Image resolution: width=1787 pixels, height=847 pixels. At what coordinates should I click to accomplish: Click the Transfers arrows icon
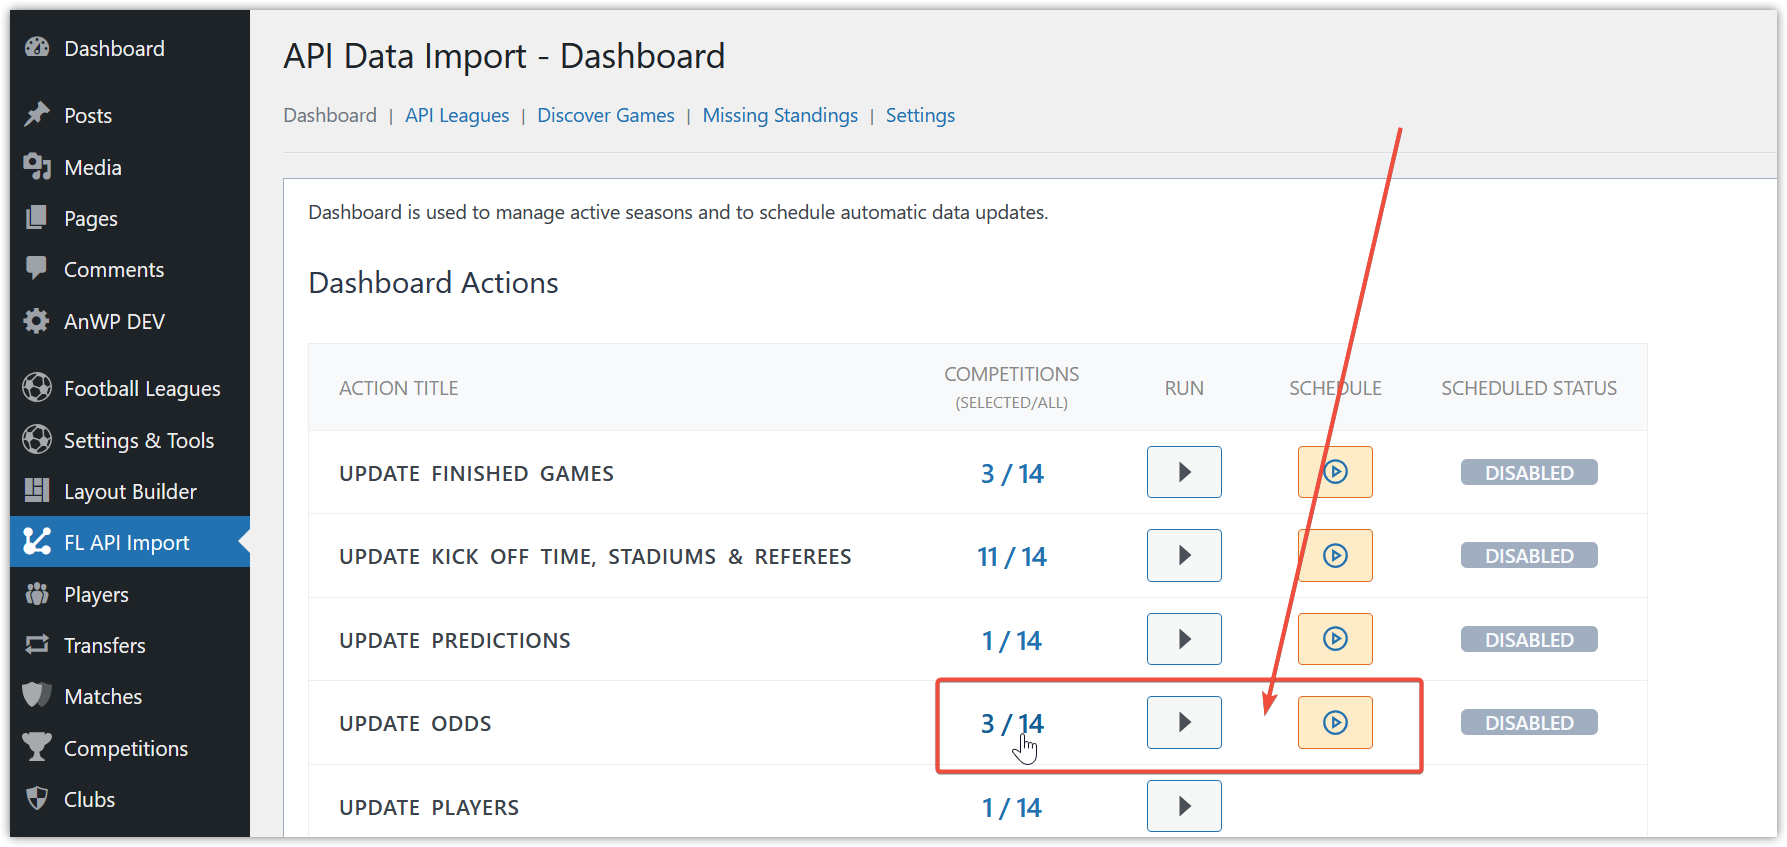pos(37,644)
